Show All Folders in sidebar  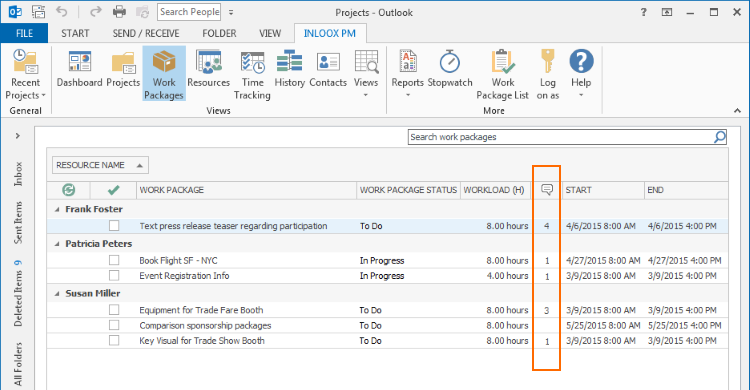point(18,364)
